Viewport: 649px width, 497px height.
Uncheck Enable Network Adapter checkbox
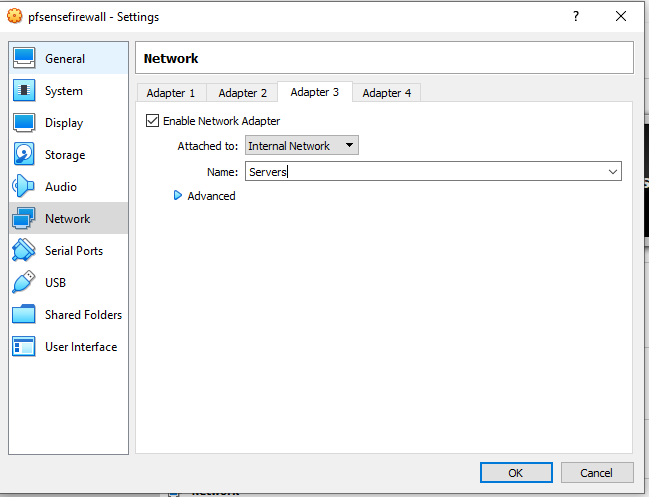point(152,121)
